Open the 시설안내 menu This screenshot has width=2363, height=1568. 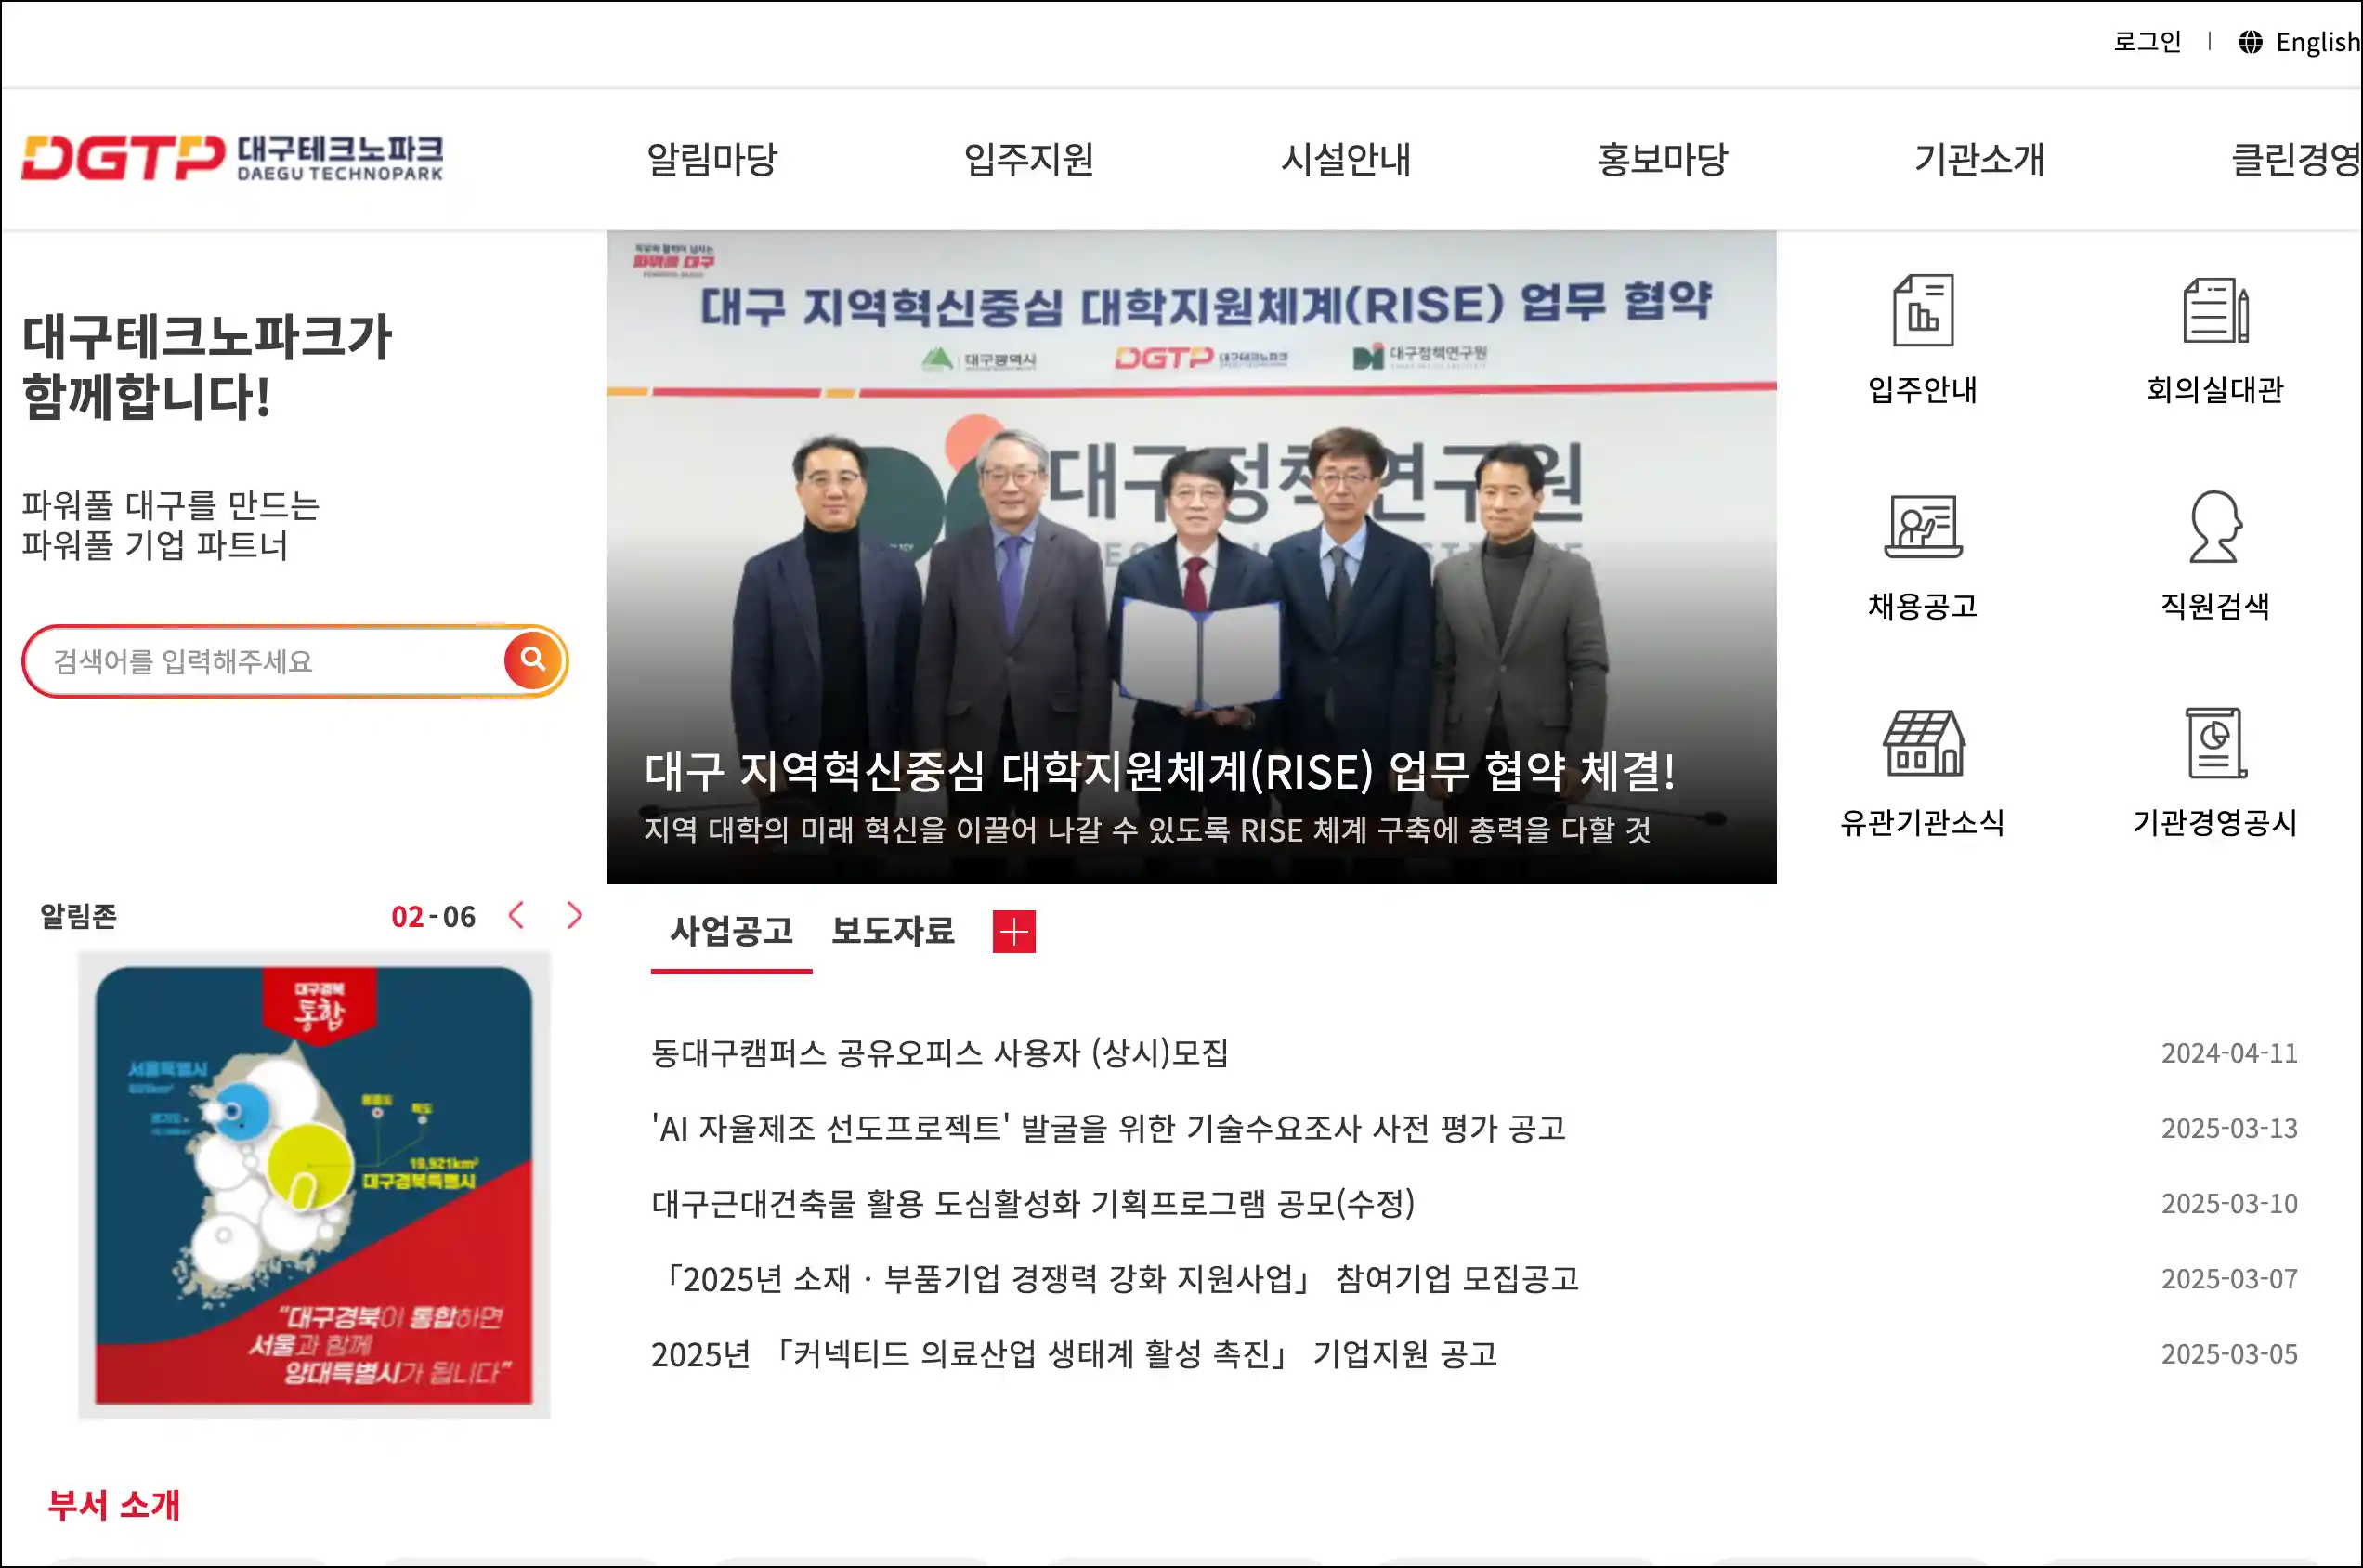pos(1346,159)
